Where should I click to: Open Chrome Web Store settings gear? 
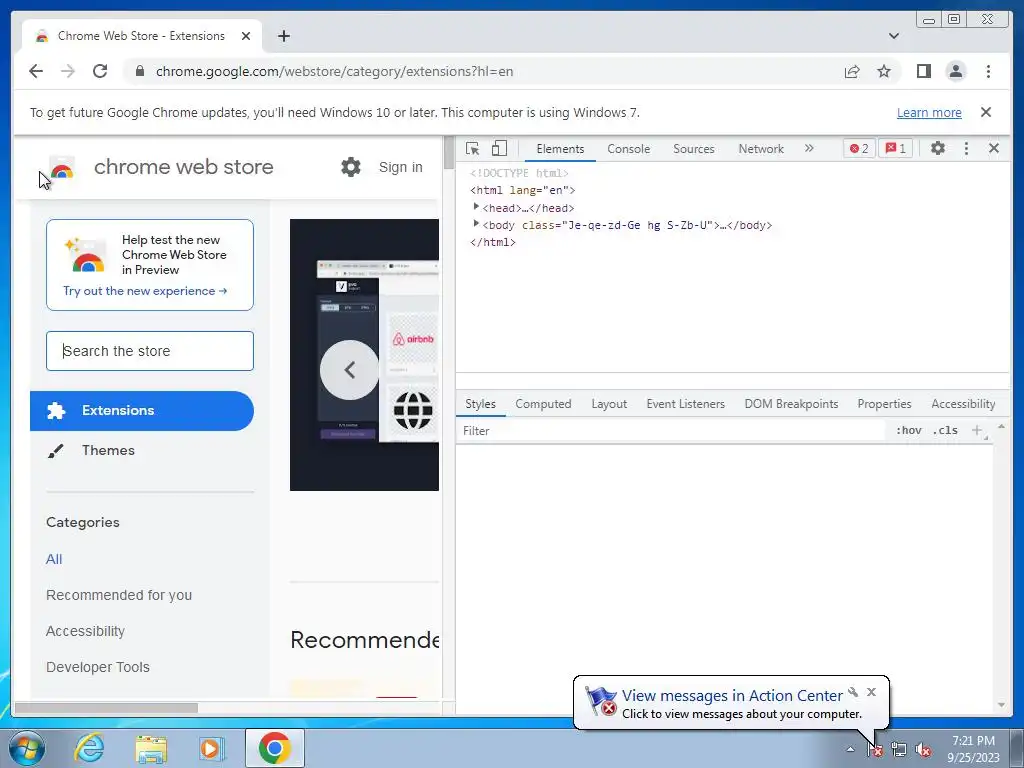point(351,167)
